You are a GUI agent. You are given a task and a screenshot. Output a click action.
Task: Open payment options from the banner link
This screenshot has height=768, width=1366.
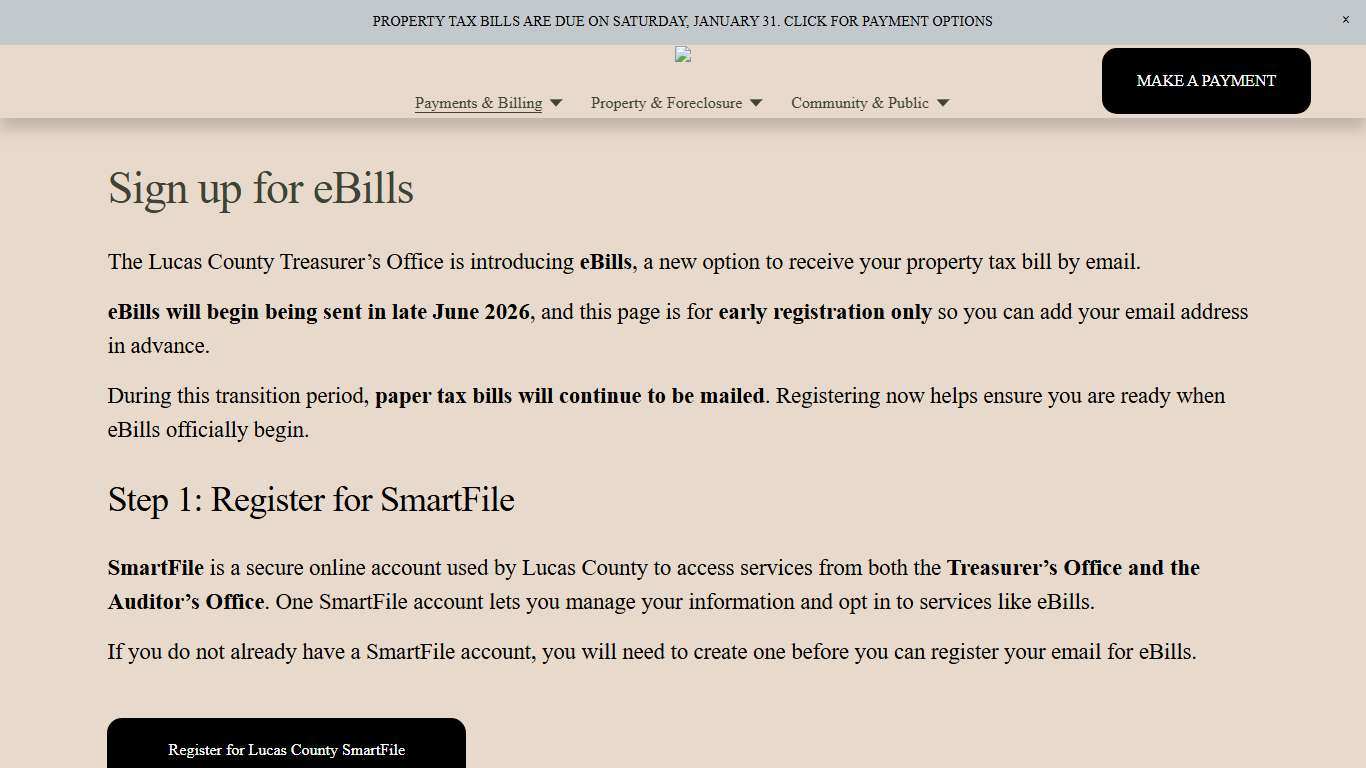click(x=683, y=21)
